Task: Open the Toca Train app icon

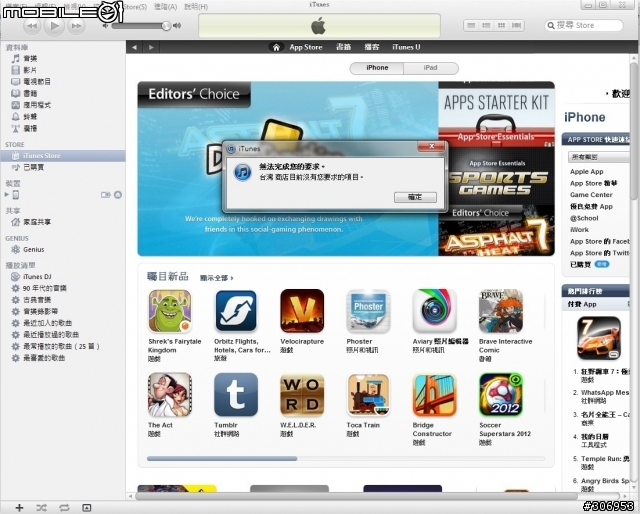Action: (368, 395)
